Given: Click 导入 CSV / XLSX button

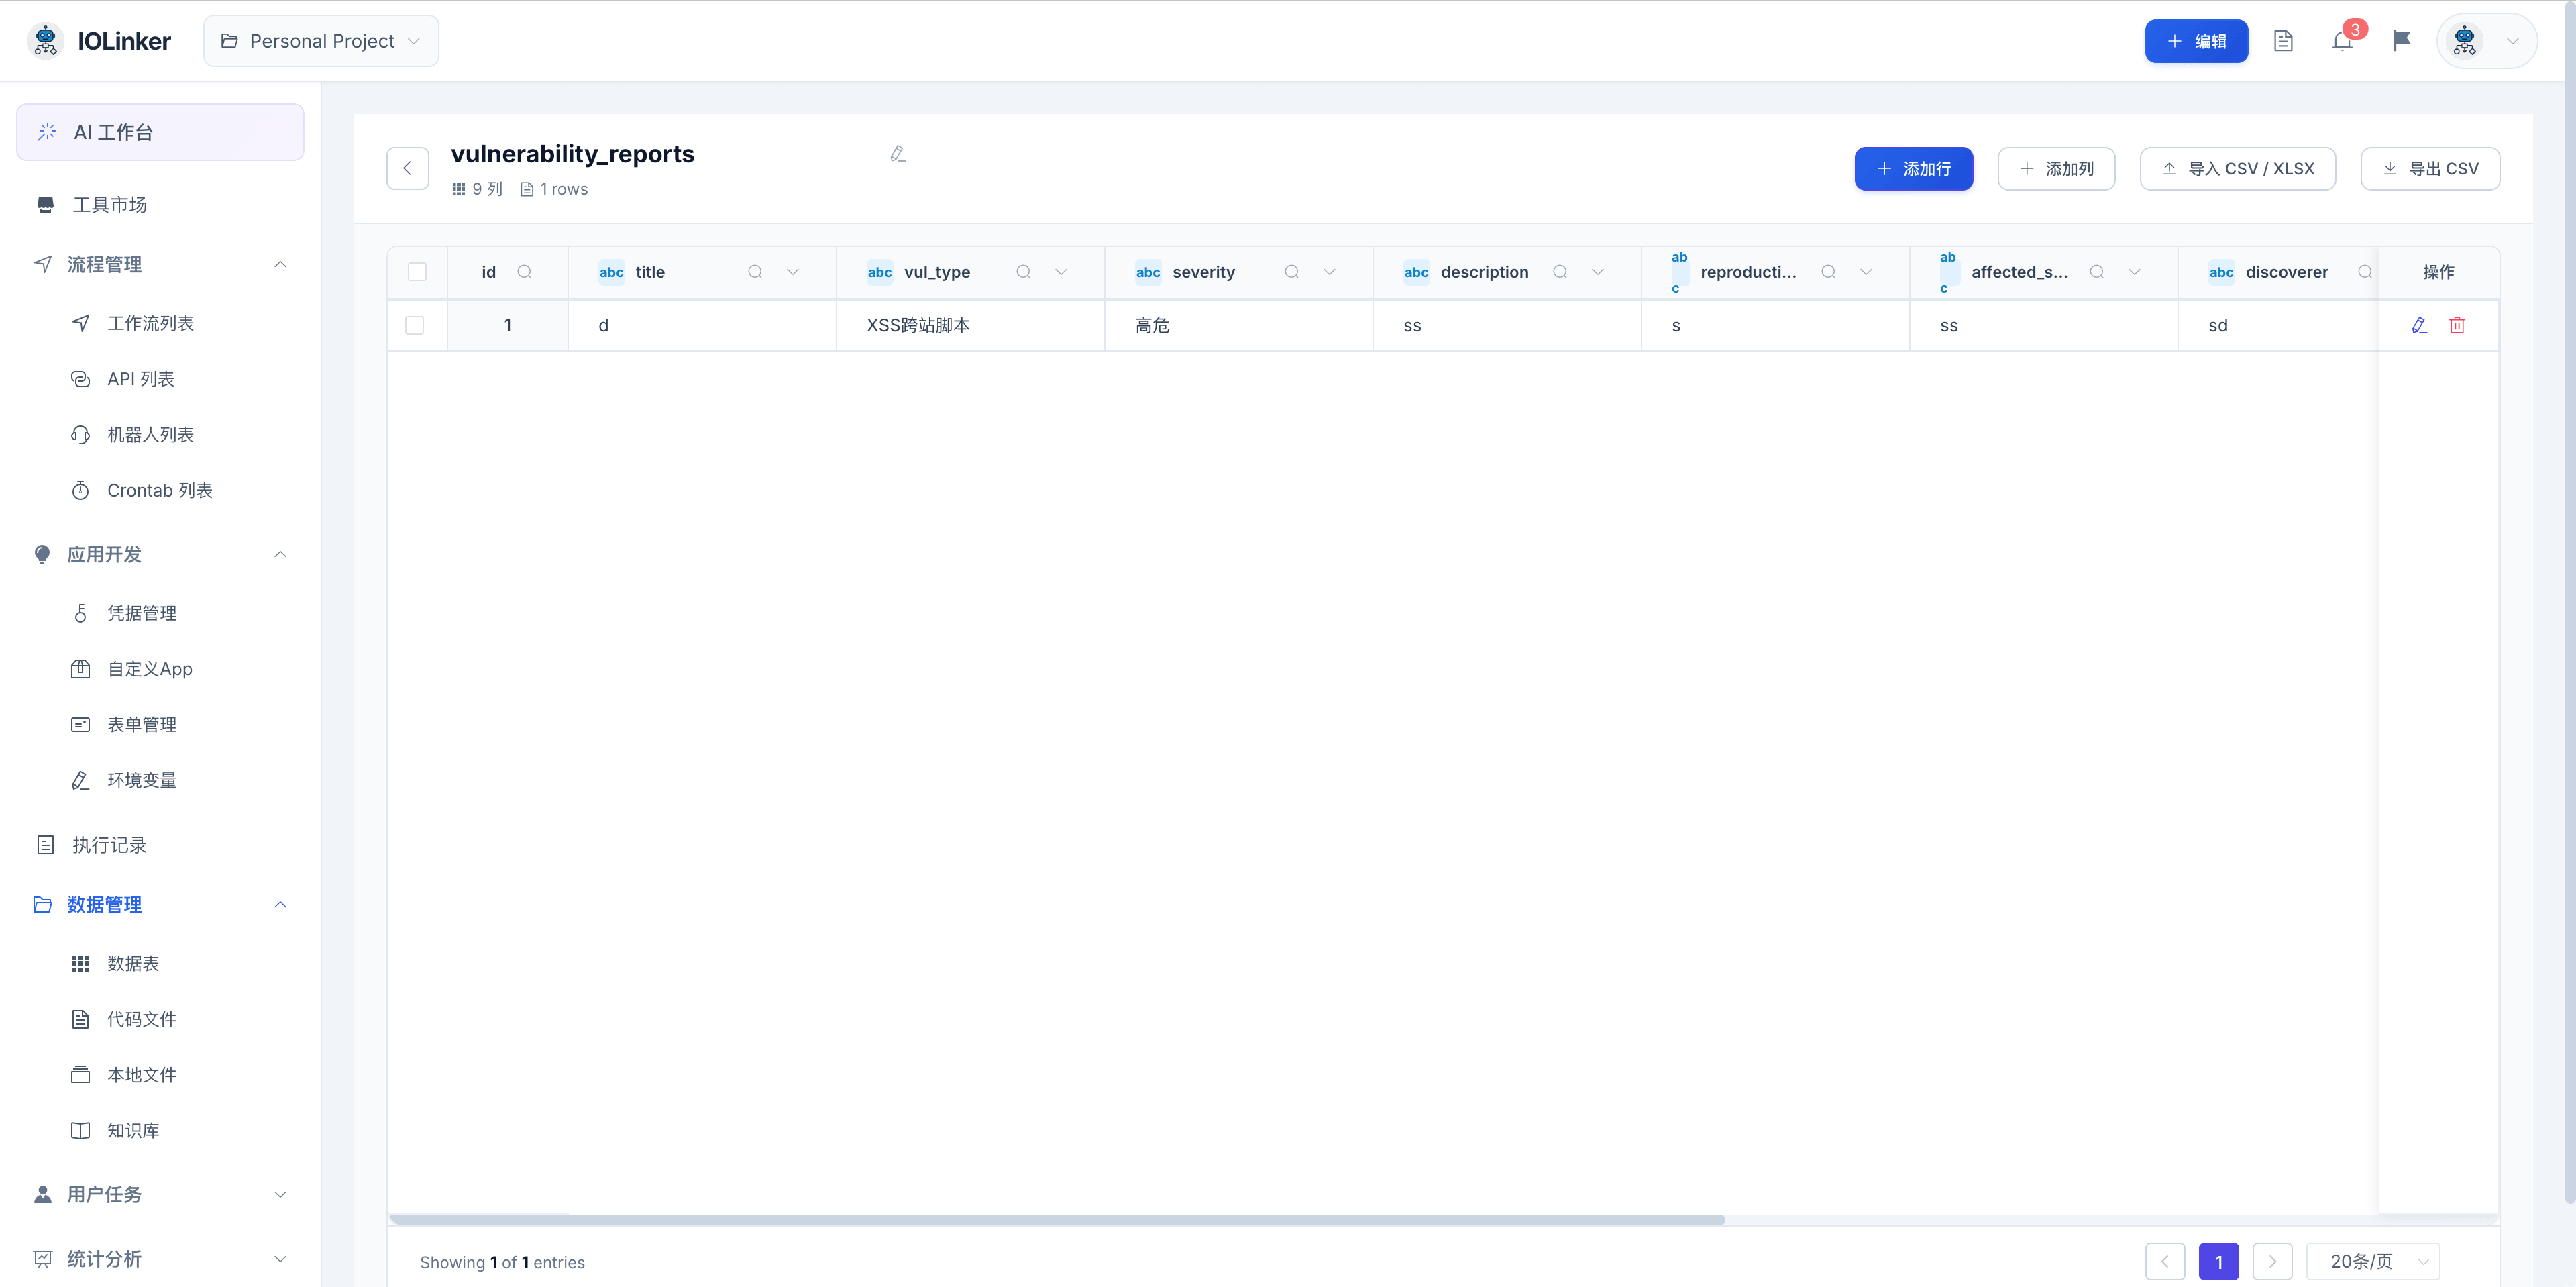Looking at the screenshot, I should (x=2238, y=168).
